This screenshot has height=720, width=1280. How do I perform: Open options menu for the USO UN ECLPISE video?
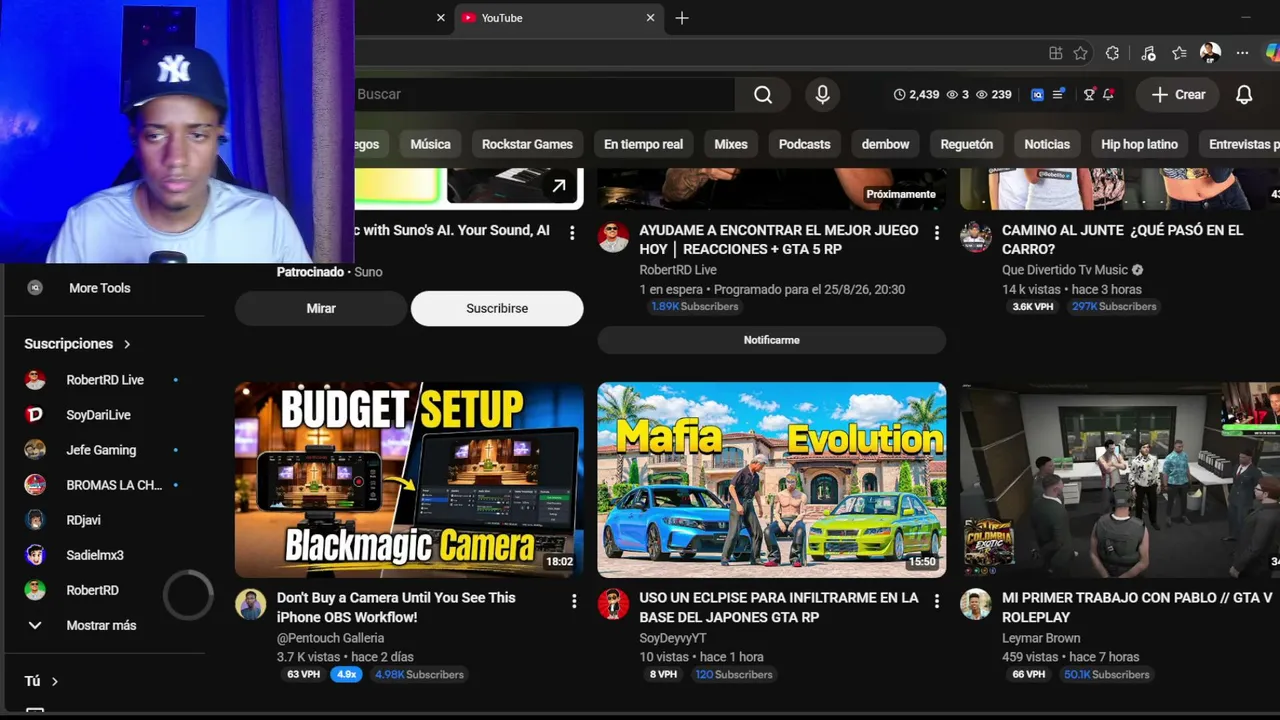coord(937,601)
